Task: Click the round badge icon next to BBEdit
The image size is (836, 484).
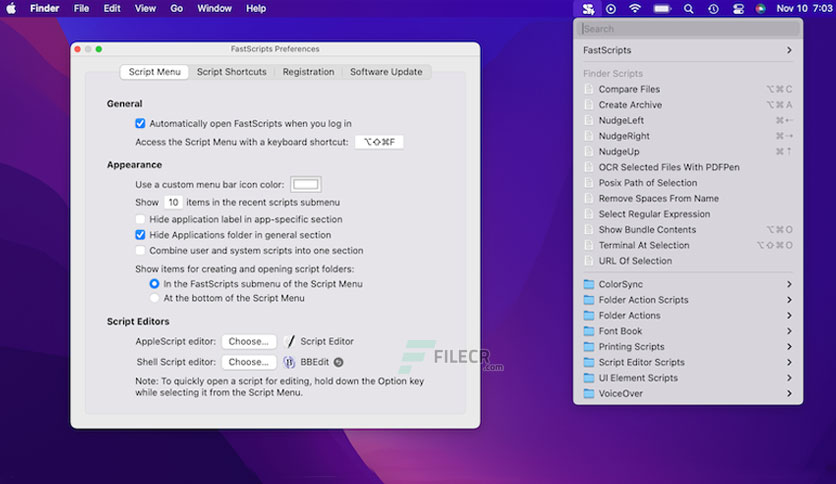Action: pyautogui.click(x=338, y=362)
